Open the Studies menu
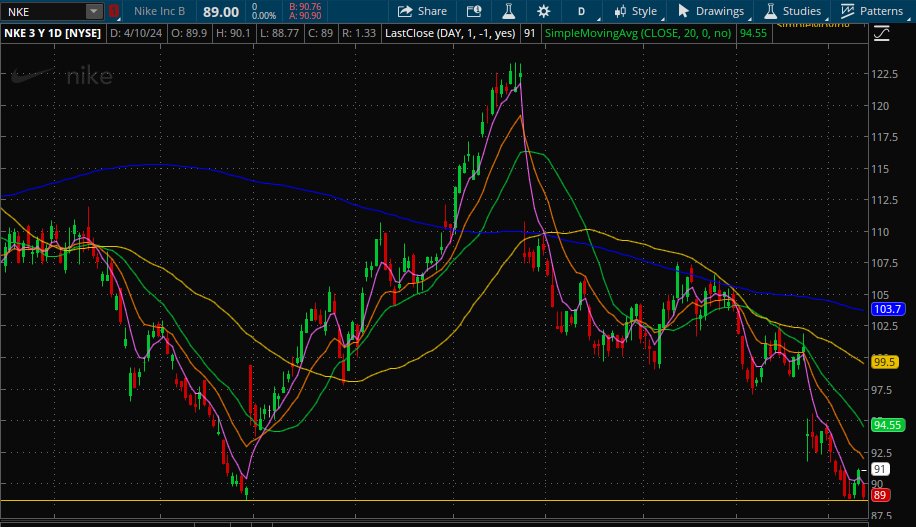Screen dimensions: 916x527 (x=793, y=11)
